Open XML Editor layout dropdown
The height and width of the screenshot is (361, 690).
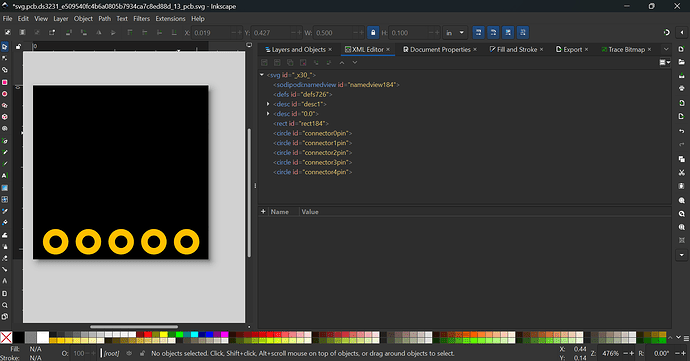[664, 63]
